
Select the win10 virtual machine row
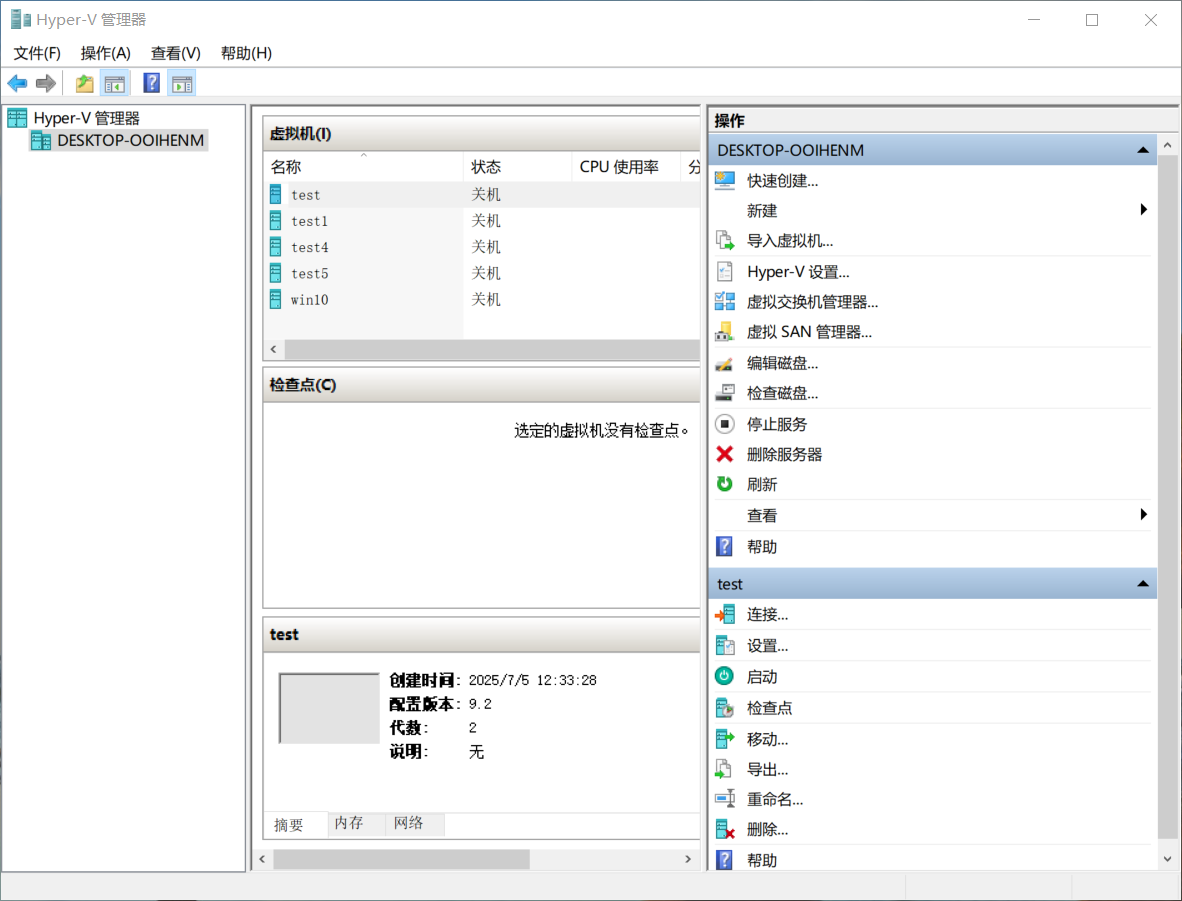click(310, 300)
